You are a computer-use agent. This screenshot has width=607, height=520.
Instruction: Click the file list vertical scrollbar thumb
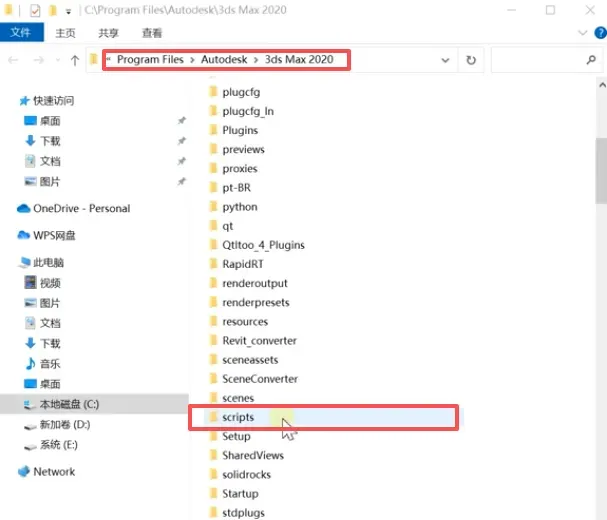coord(602,170)
